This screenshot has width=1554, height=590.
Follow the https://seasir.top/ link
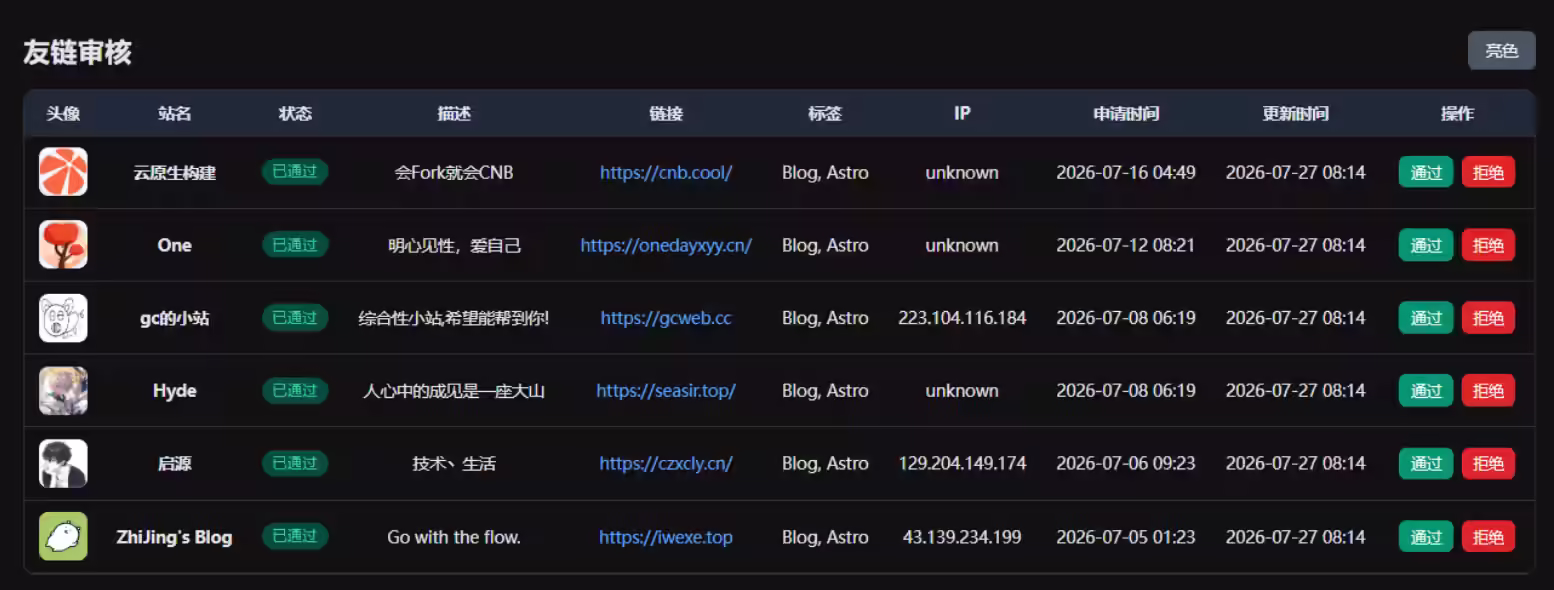click(666, 391)
